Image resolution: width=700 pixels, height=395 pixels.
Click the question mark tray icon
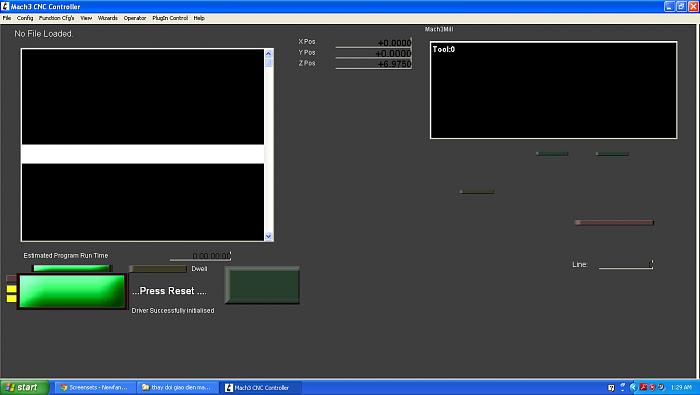point(611,387)
